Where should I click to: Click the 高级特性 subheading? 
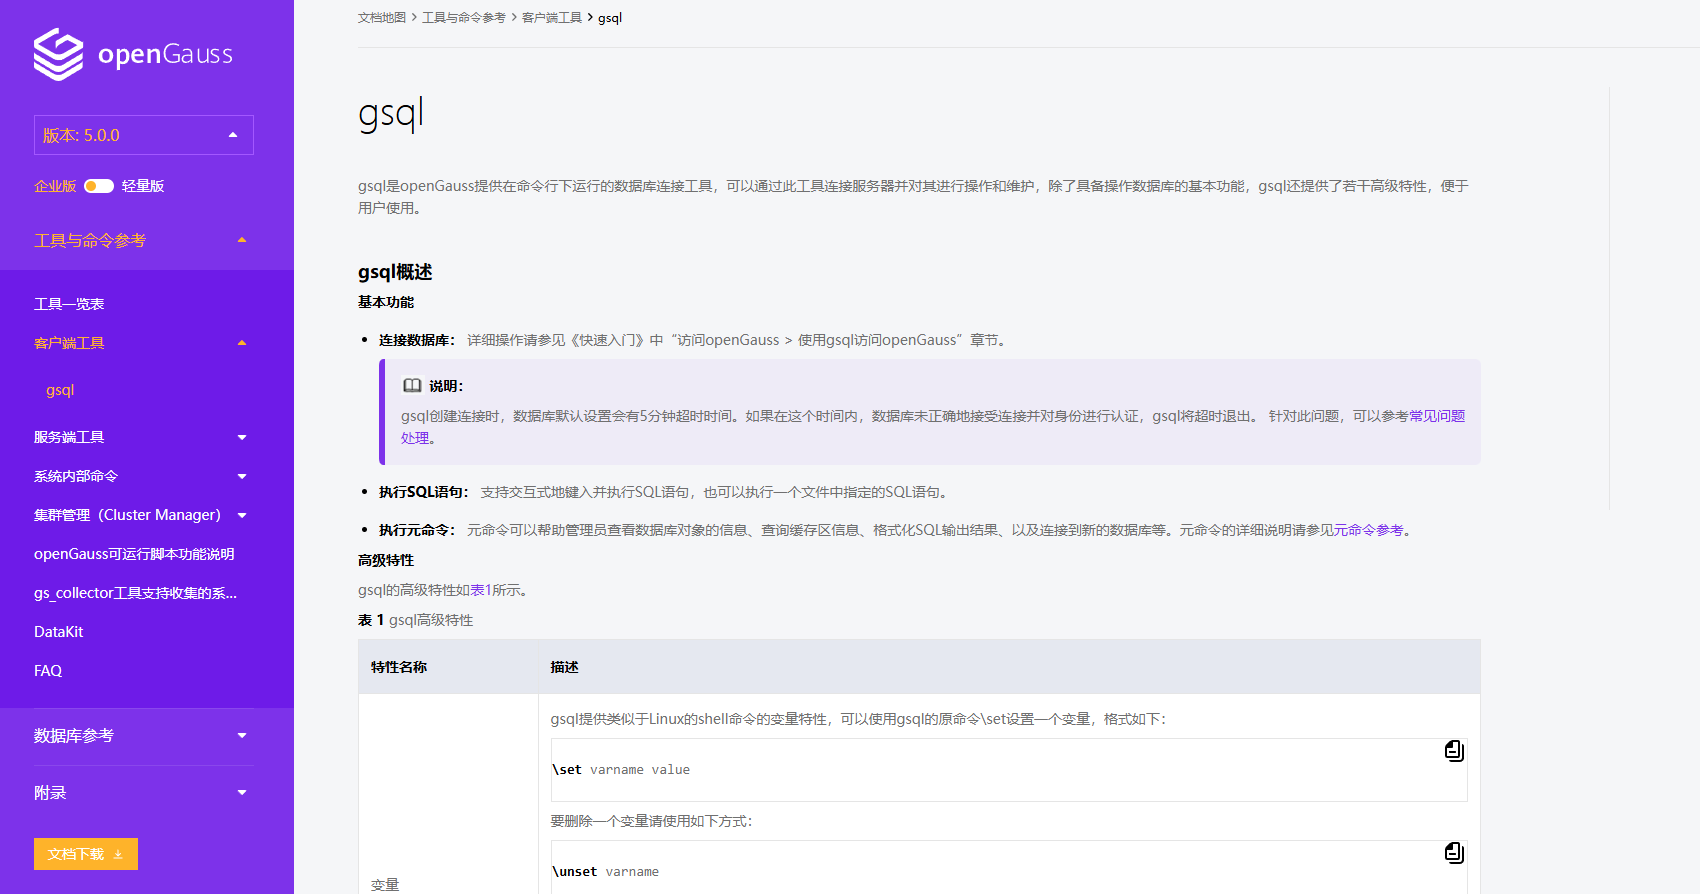(x=386, y=560)
